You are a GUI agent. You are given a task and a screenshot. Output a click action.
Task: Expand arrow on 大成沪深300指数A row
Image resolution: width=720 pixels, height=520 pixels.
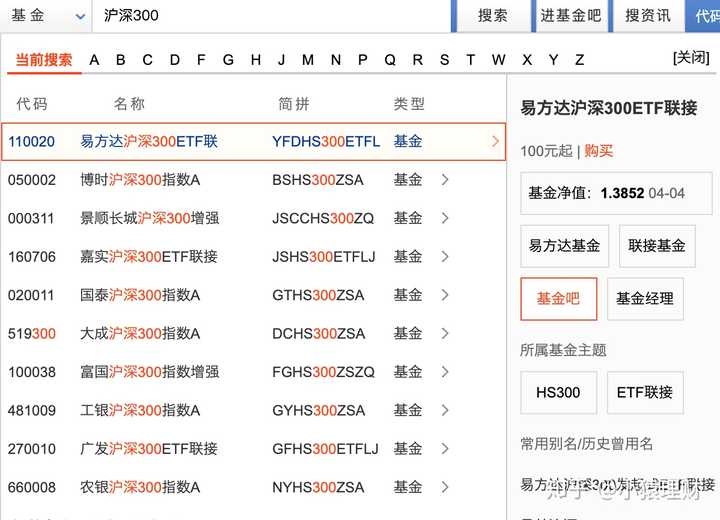[444, 333]
